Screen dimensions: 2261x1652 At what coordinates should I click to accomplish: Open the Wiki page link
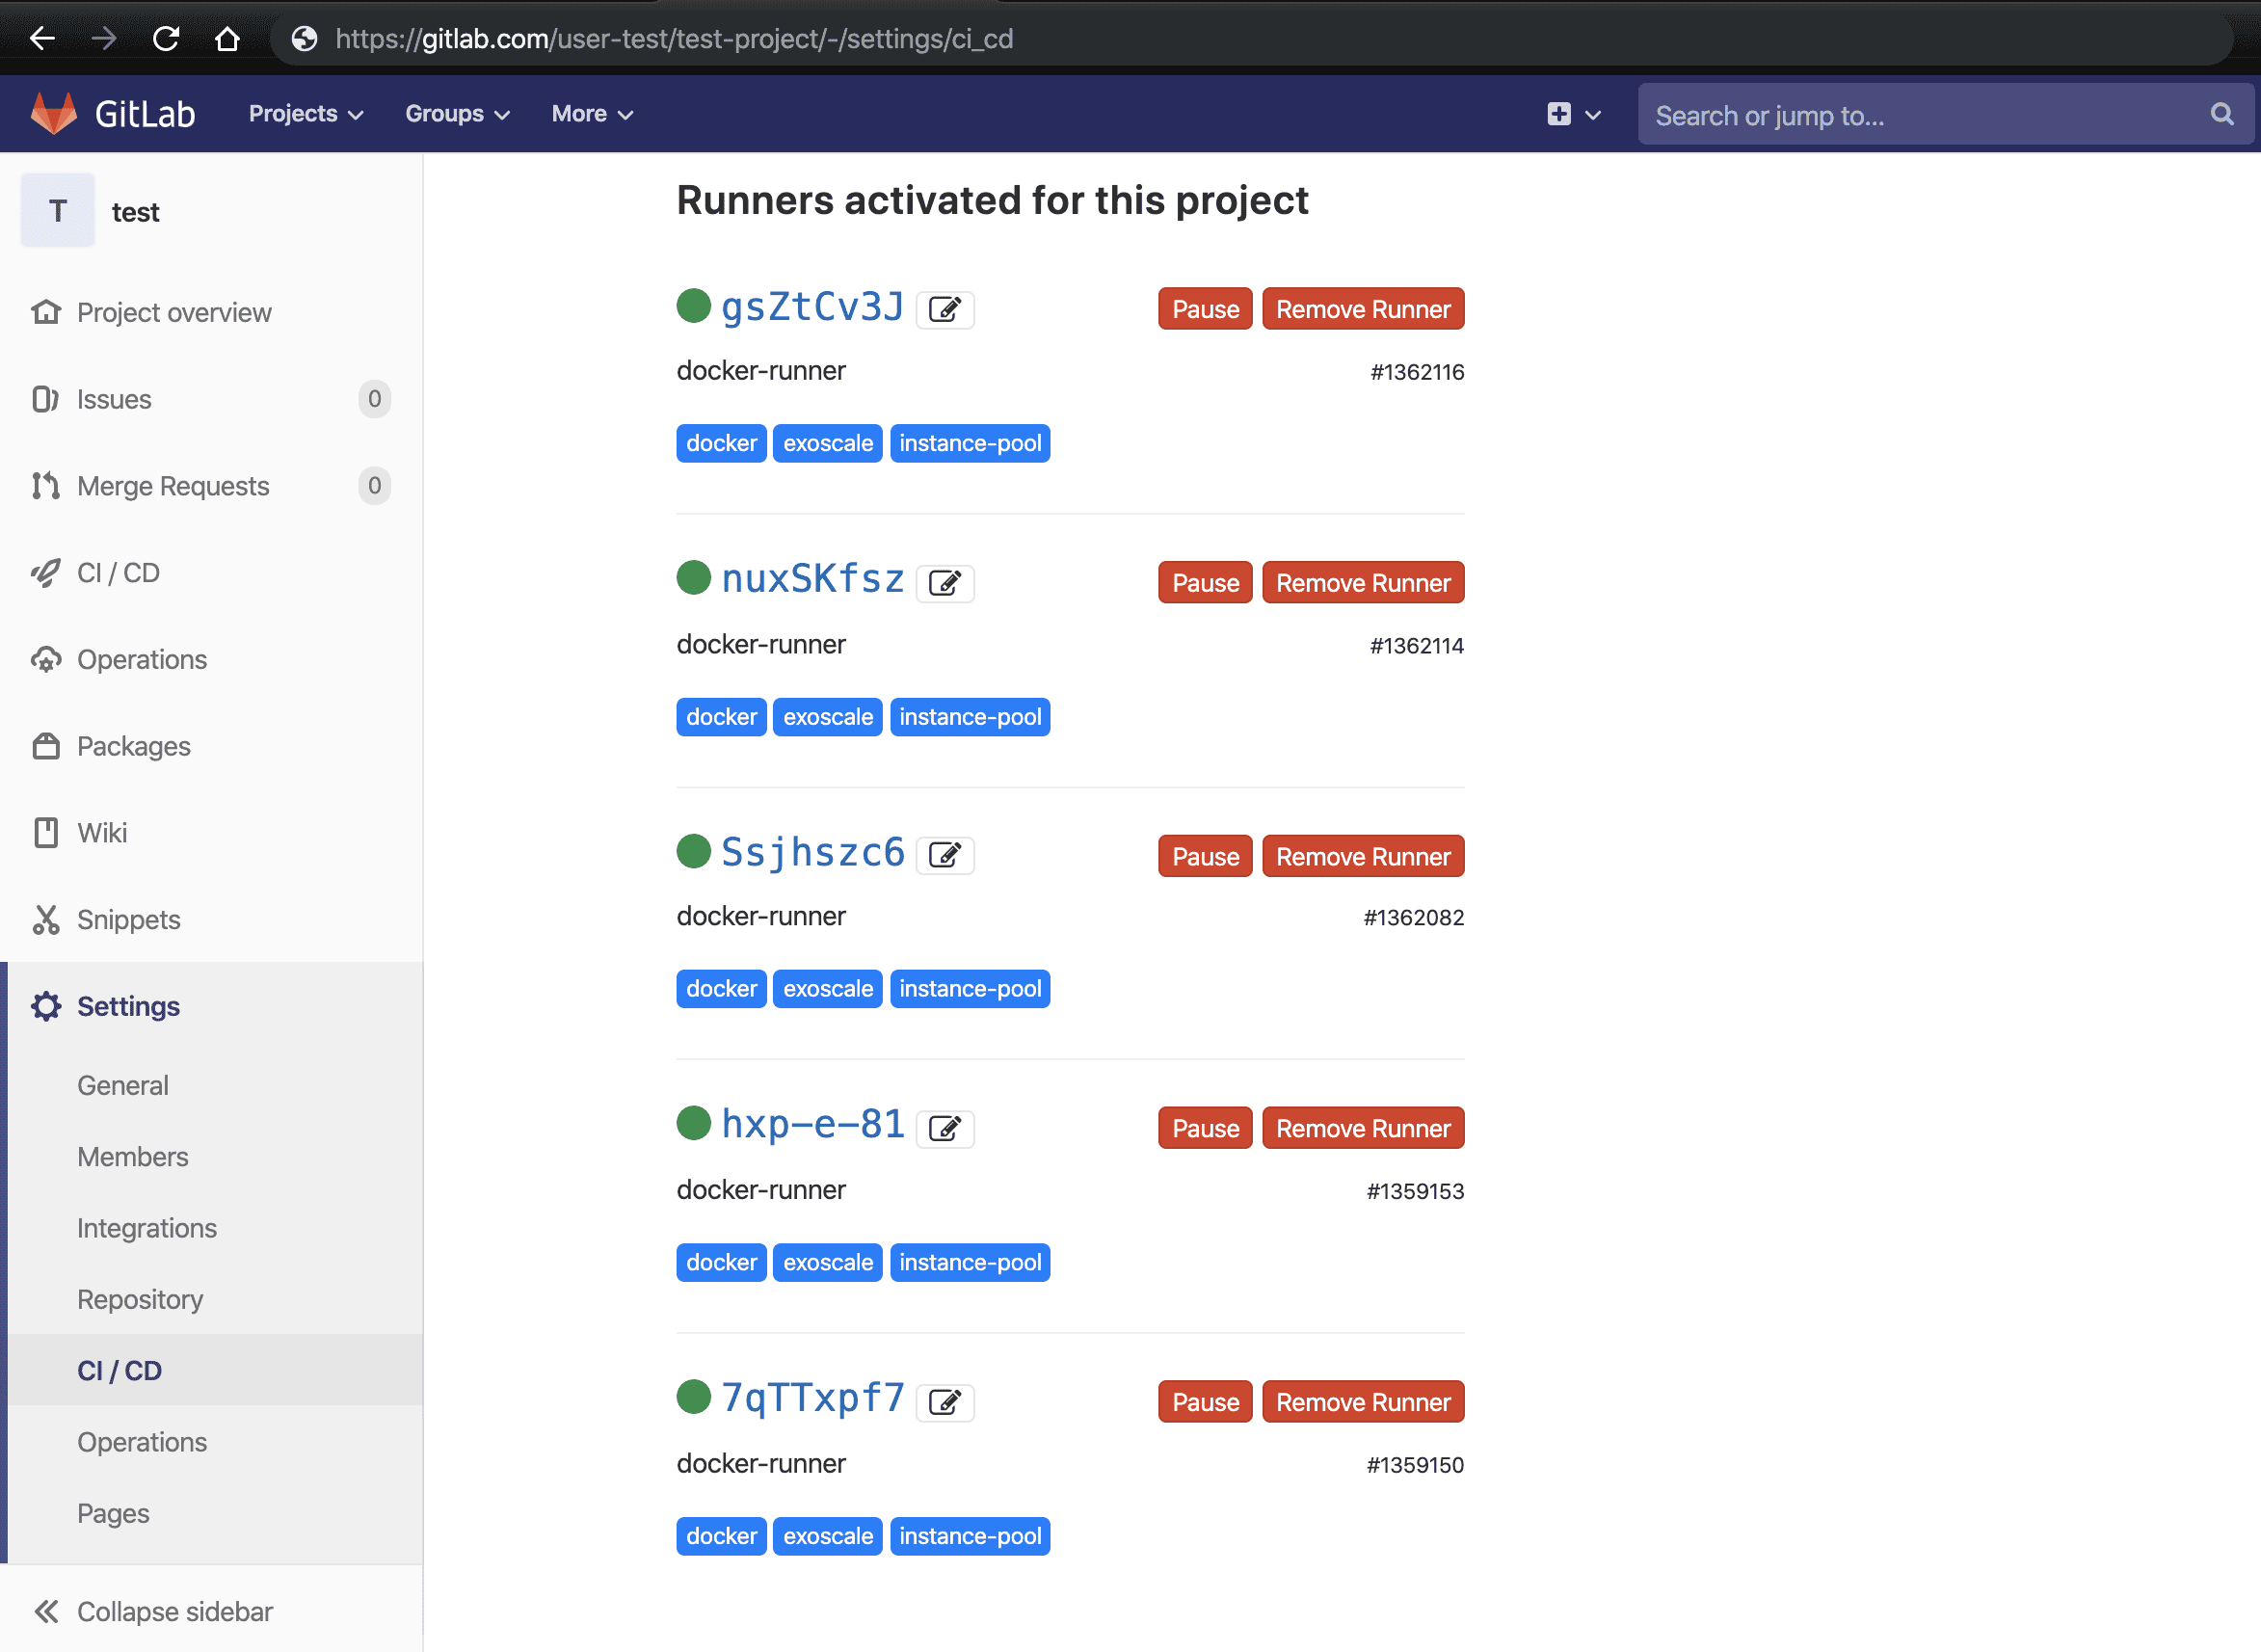[101, 832]
